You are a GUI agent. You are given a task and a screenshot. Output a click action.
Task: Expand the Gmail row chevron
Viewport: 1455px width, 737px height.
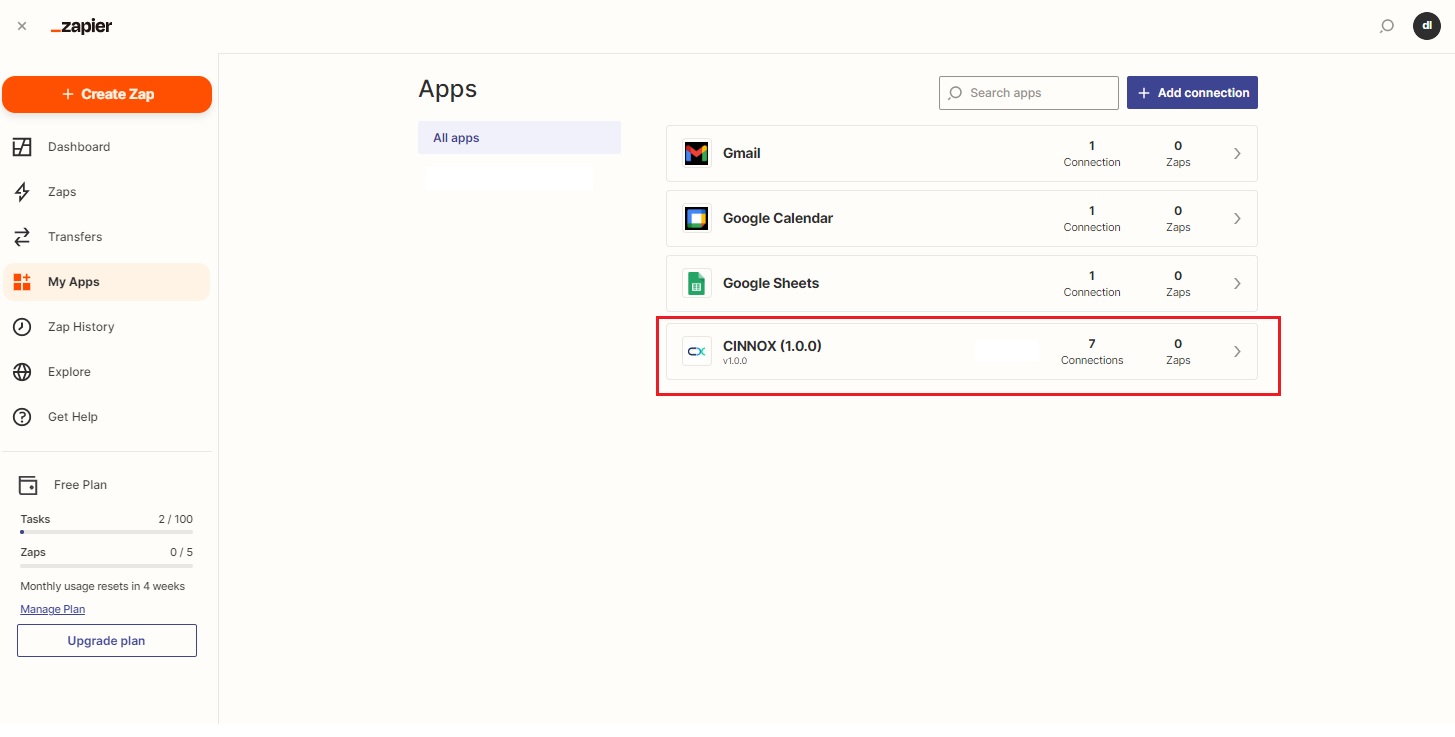pos(1237,153)
